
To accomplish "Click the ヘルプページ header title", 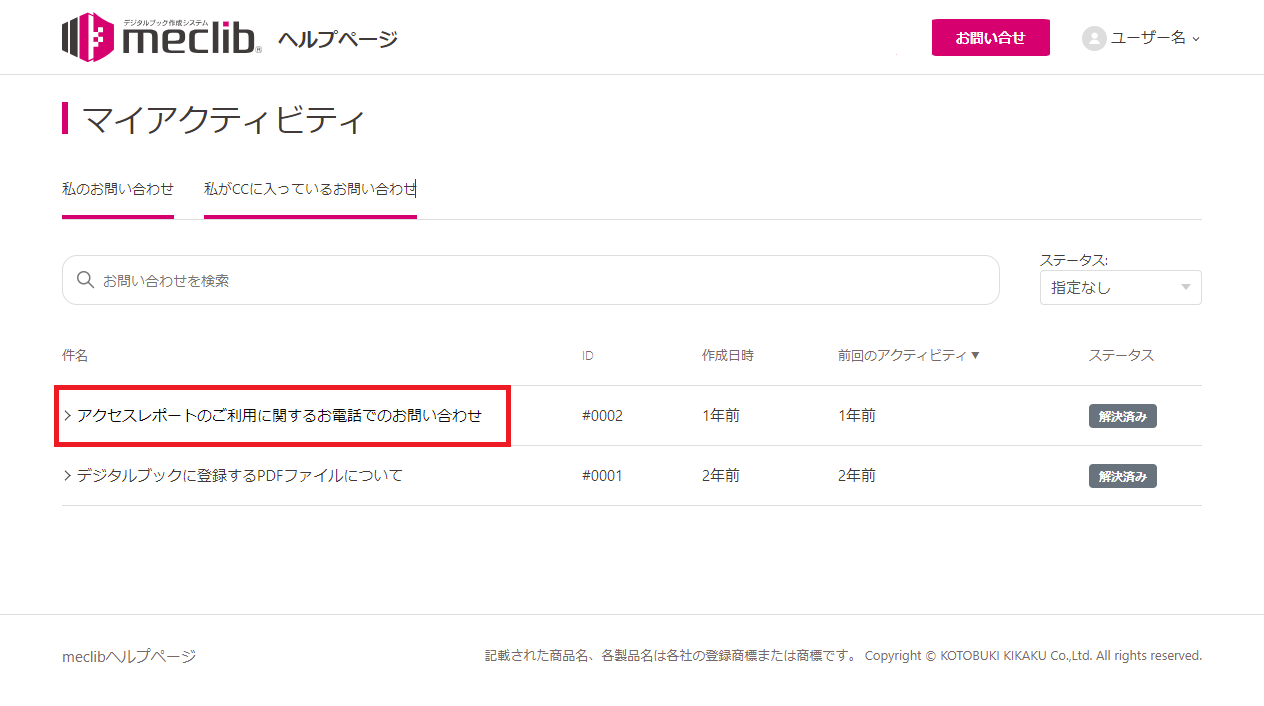I will tap(338, 39).
